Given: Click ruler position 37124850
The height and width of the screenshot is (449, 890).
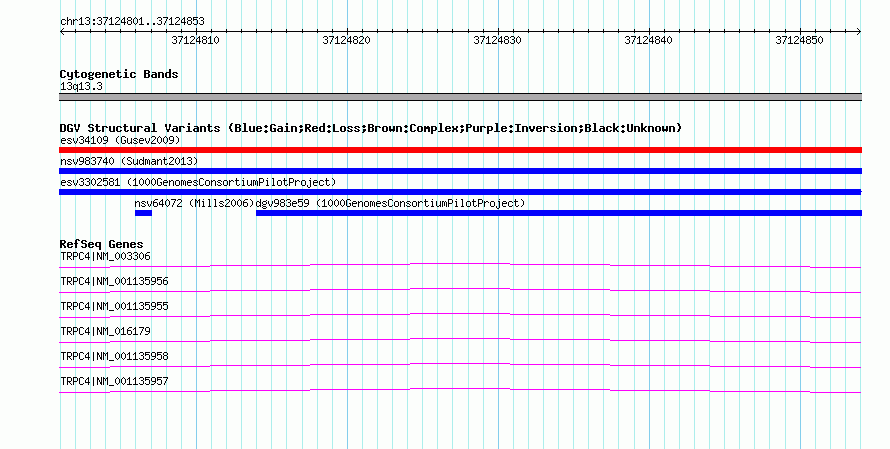Looking at the screenshot, I should [x=799, y=40].
